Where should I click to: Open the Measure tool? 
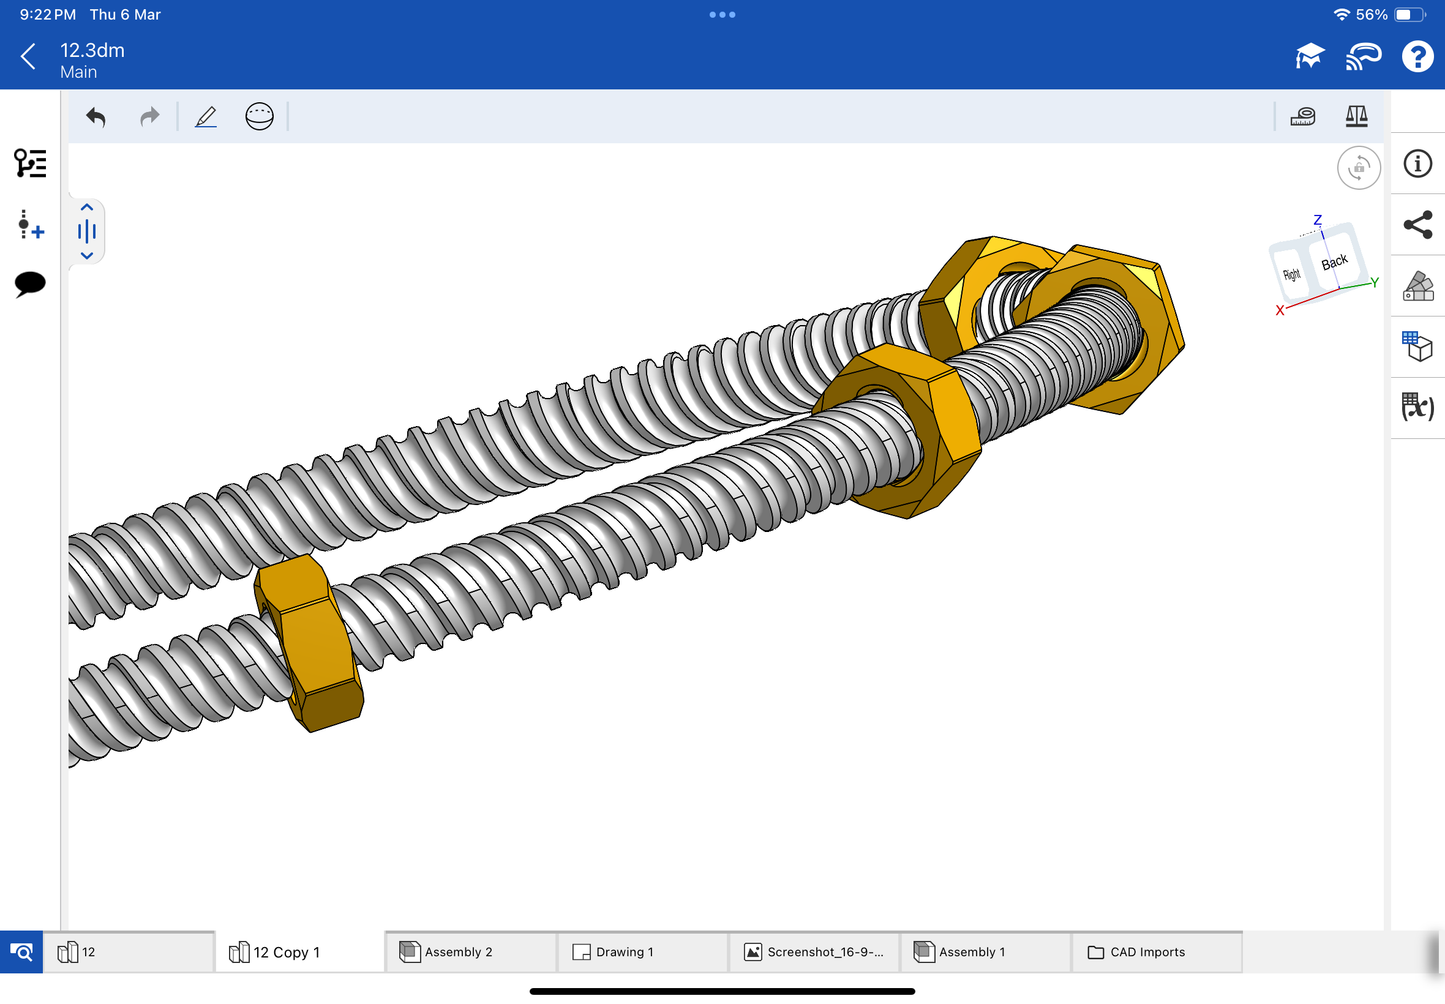click(1303, 117)
